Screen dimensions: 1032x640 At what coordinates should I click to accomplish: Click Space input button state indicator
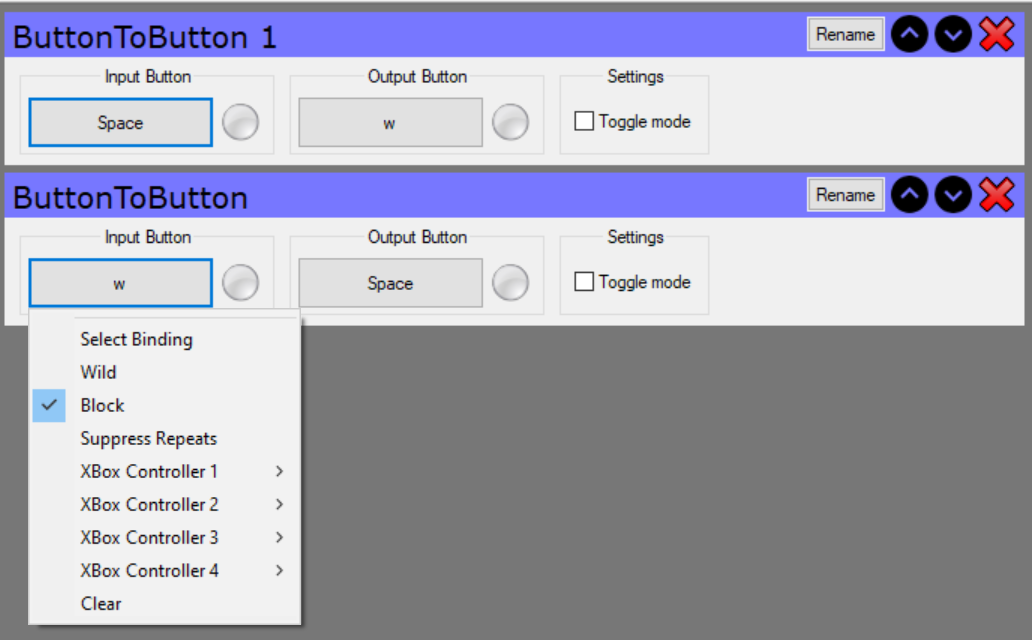(x=240, y=122)
